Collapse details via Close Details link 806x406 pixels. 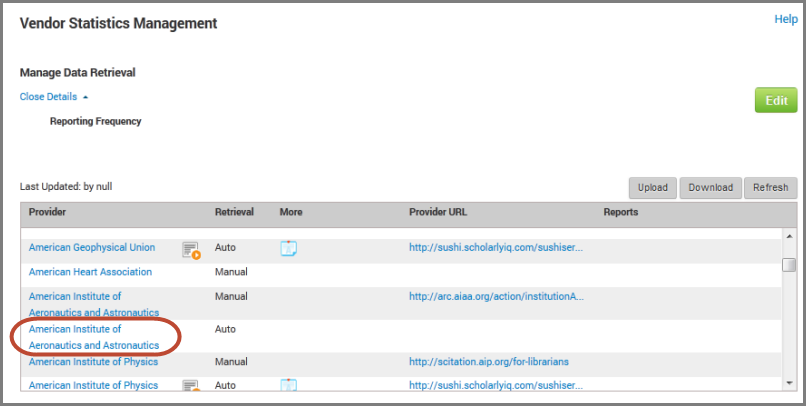[53, 97]
